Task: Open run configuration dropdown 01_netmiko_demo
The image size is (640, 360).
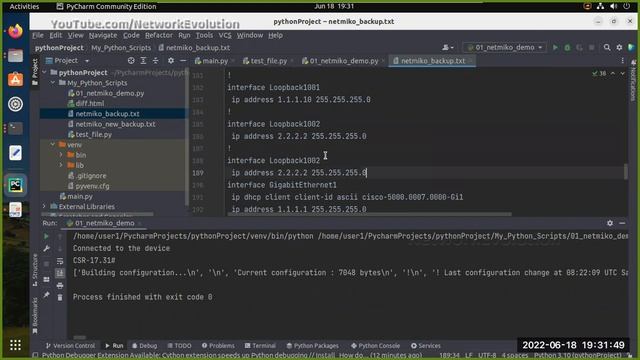Action: tap(505, 48)
